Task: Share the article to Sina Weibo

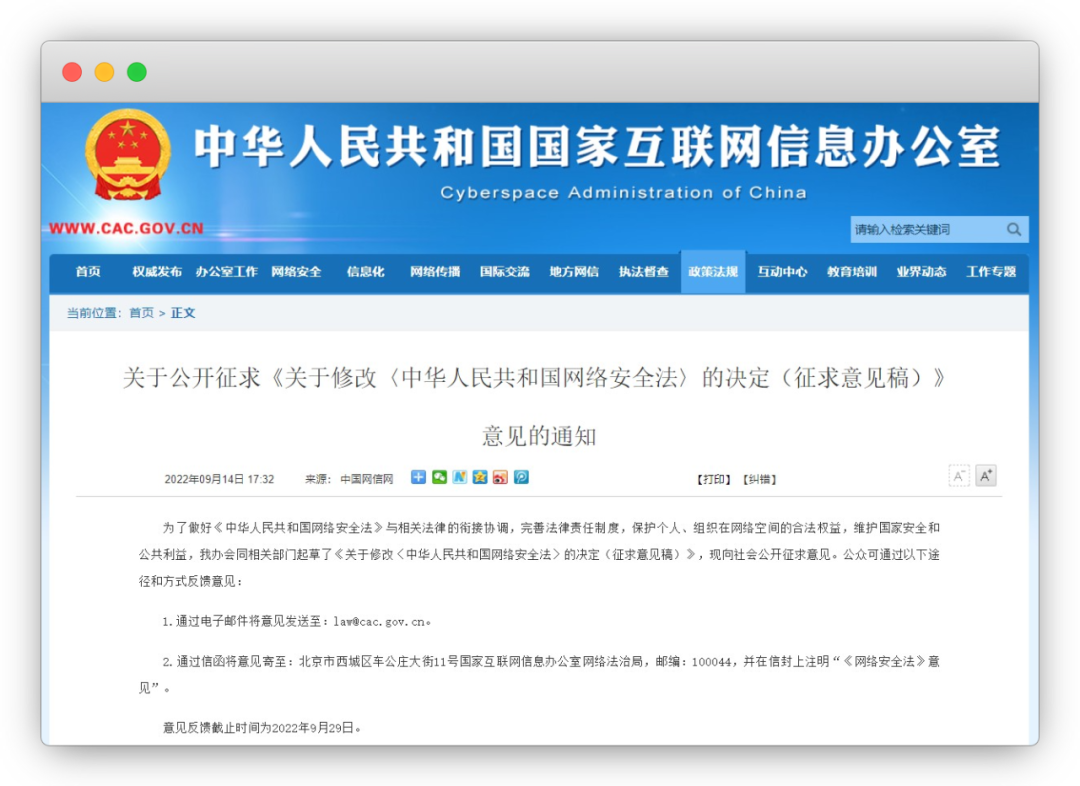Action: [x=501, y=477]
